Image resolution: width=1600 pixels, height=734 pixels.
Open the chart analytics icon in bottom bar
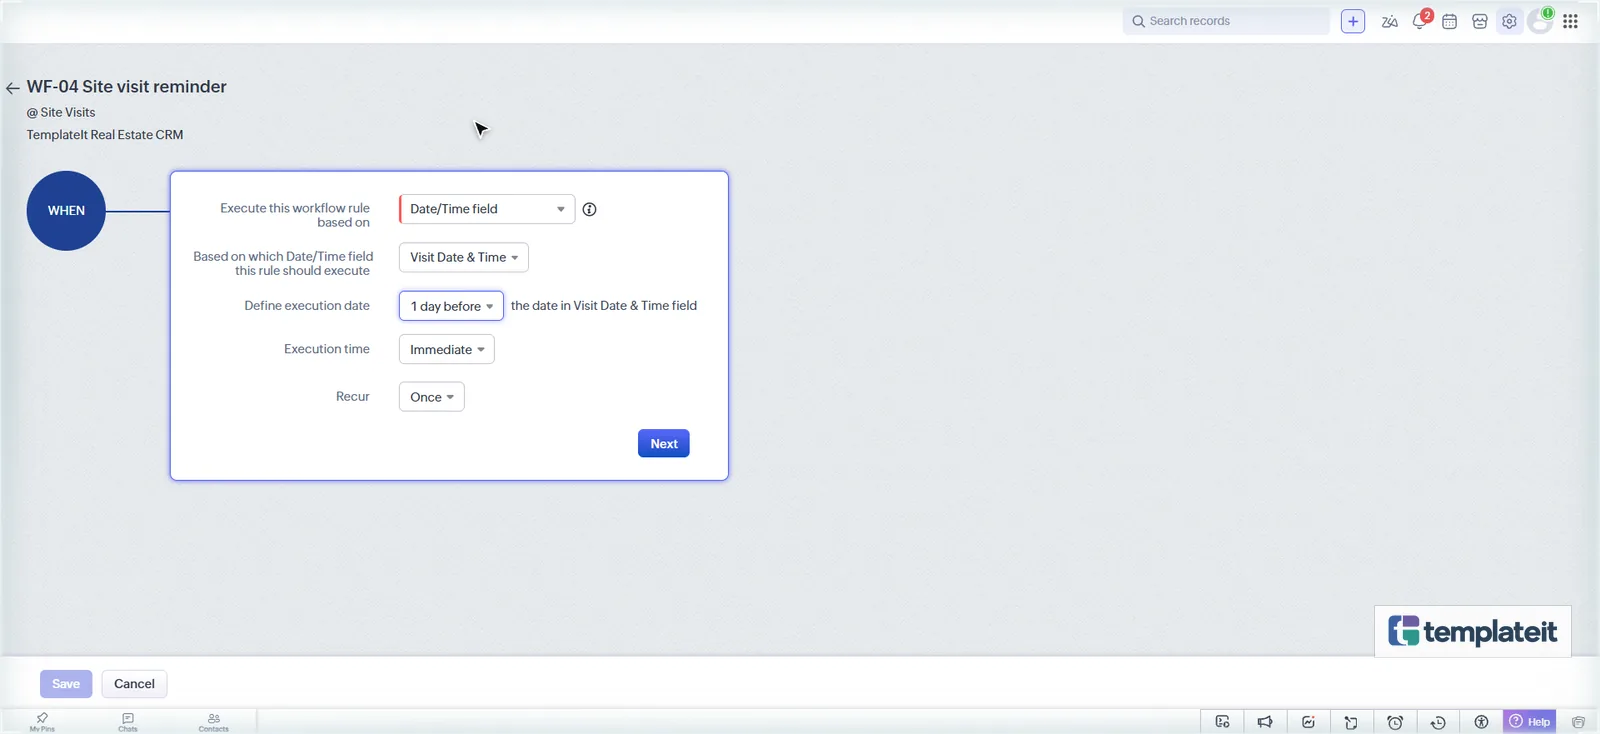(1308, 722)
